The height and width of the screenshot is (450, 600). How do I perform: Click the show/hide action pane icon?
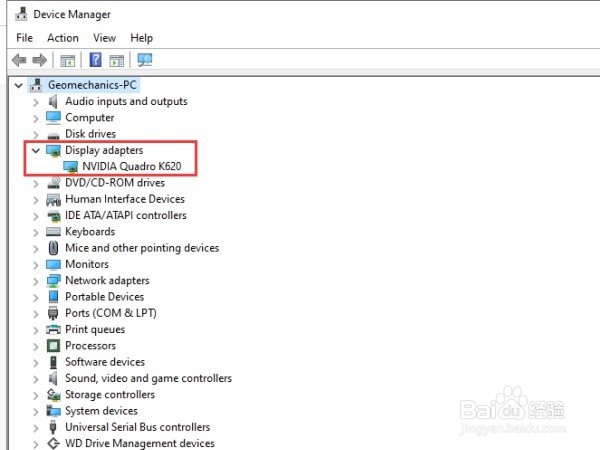pos(117,60)
